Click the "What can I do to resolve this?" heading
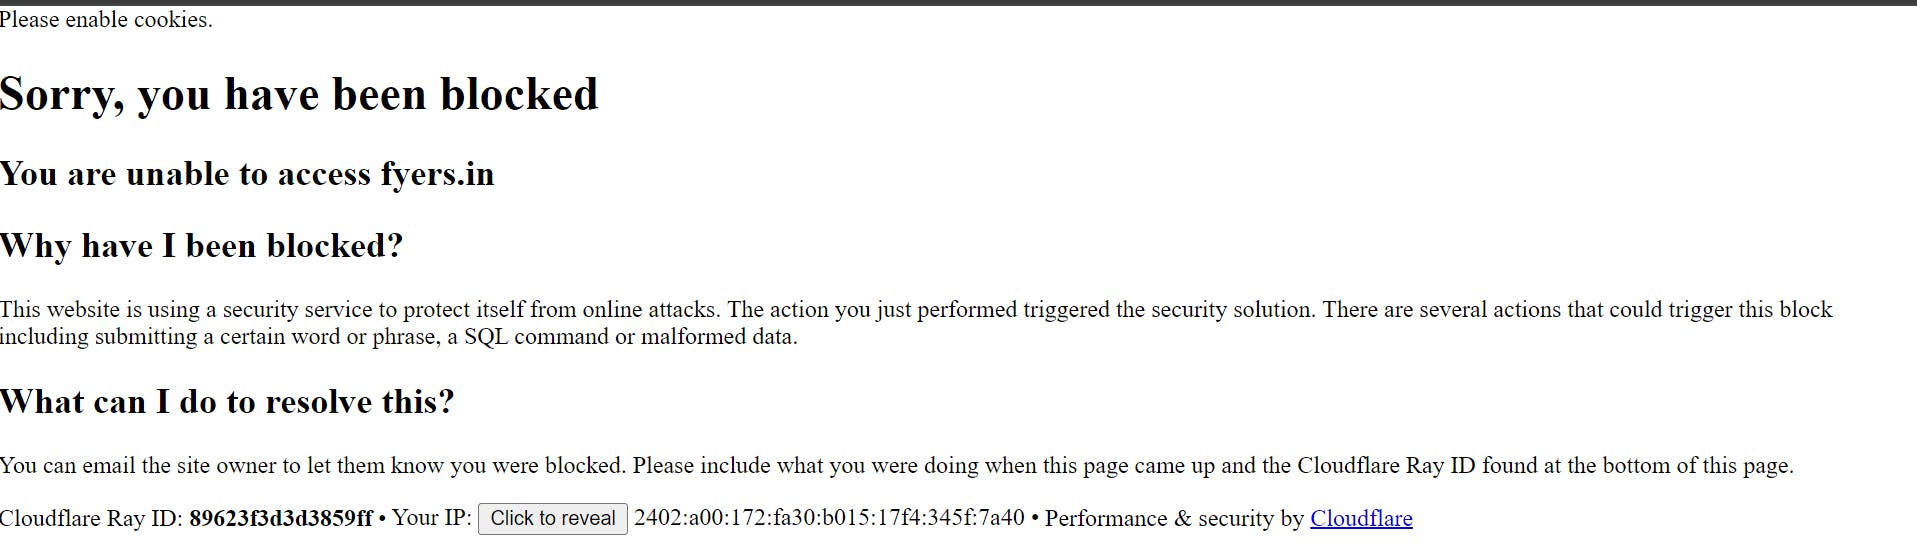The height and width of the screenshot is (553, 1917). (227, 402)
